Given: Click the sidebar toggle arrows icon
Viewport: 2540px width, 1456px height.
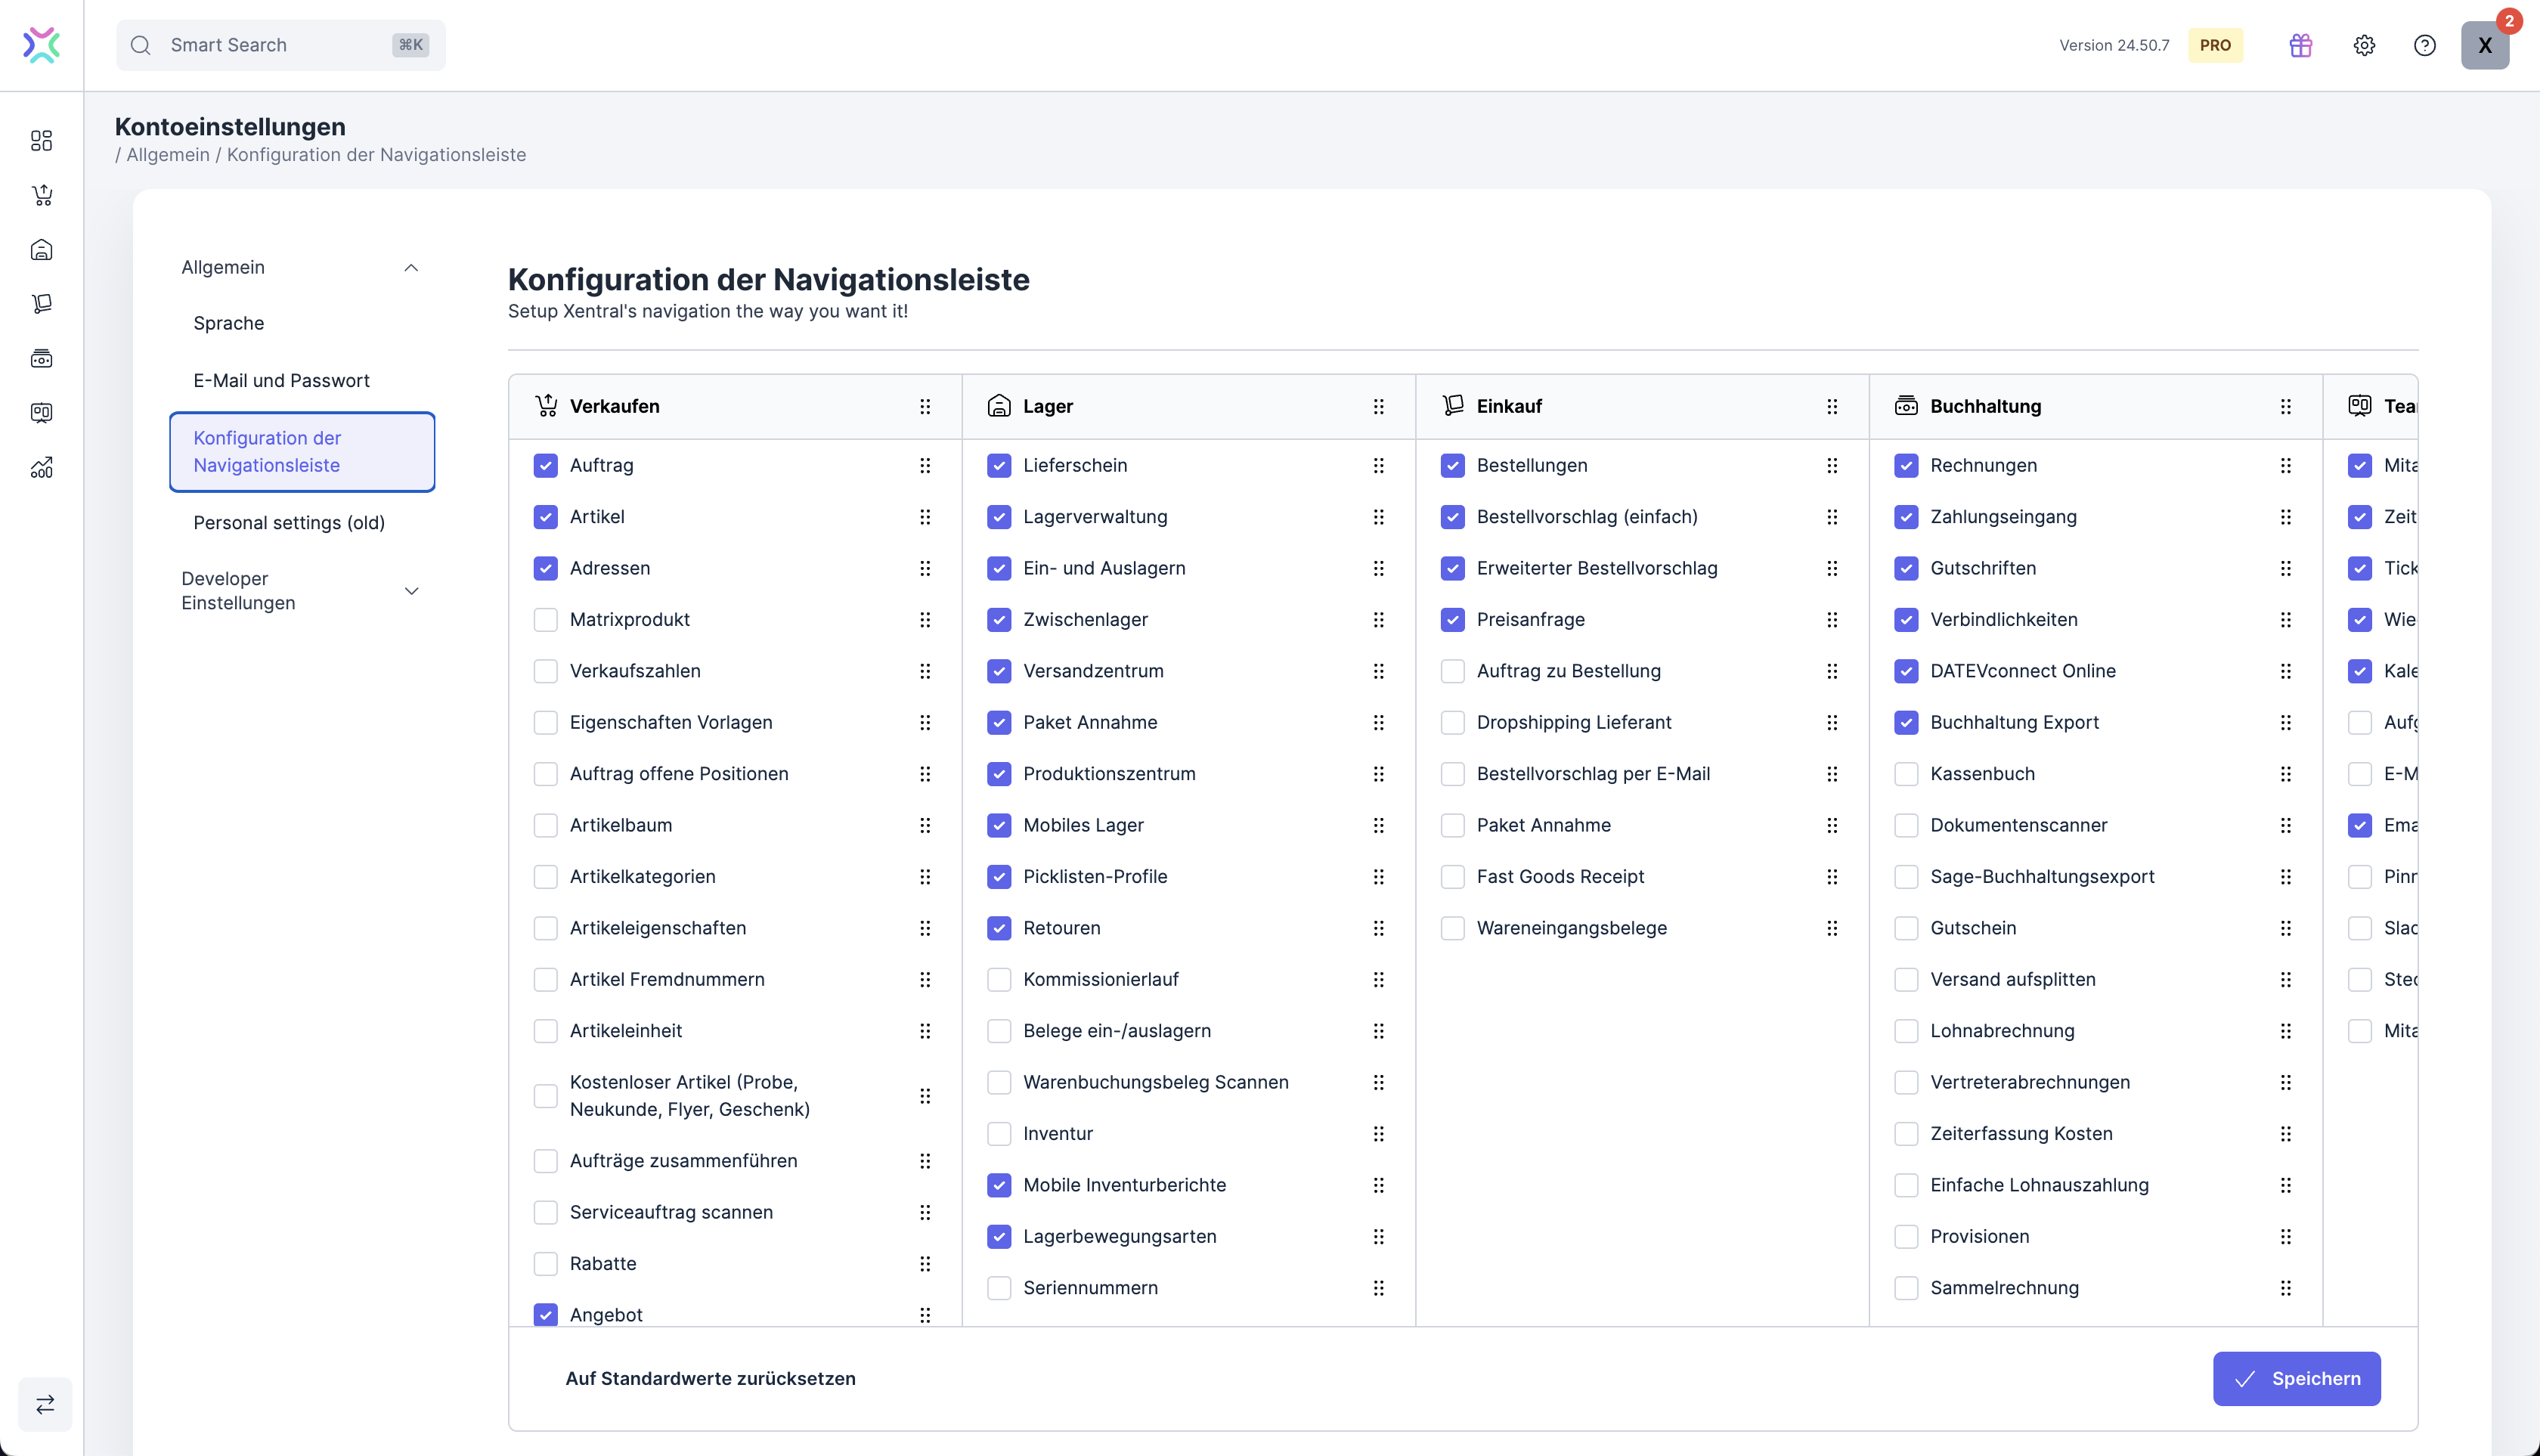Looking at the screenshot, I should tap(45, 1404).
